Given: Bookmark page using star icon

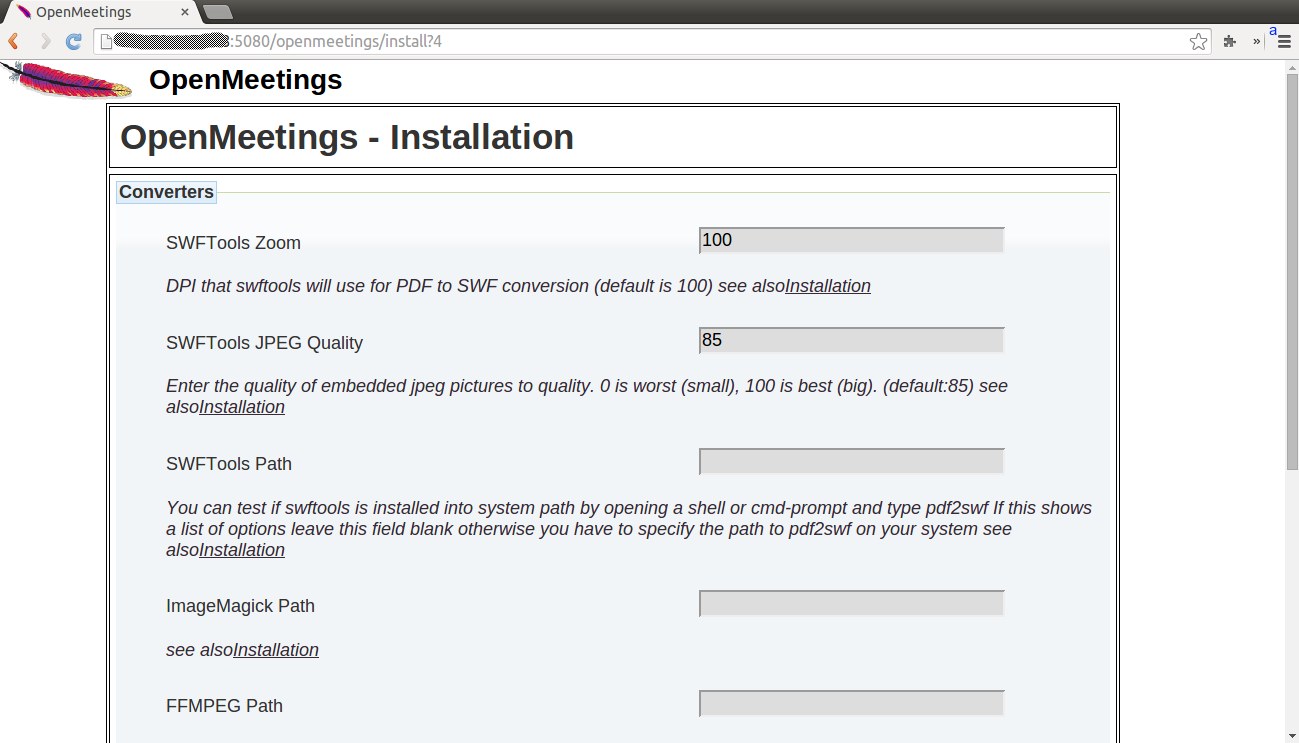Looking at the screenshot, I should click(1198, 42).
